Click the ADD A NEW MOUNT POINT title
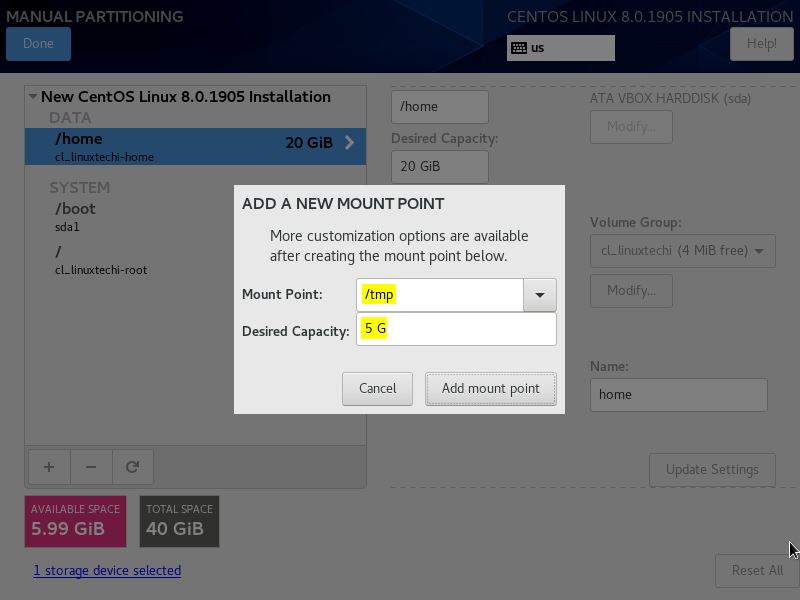The image size is (800, 600). click(x=343, y=204)
